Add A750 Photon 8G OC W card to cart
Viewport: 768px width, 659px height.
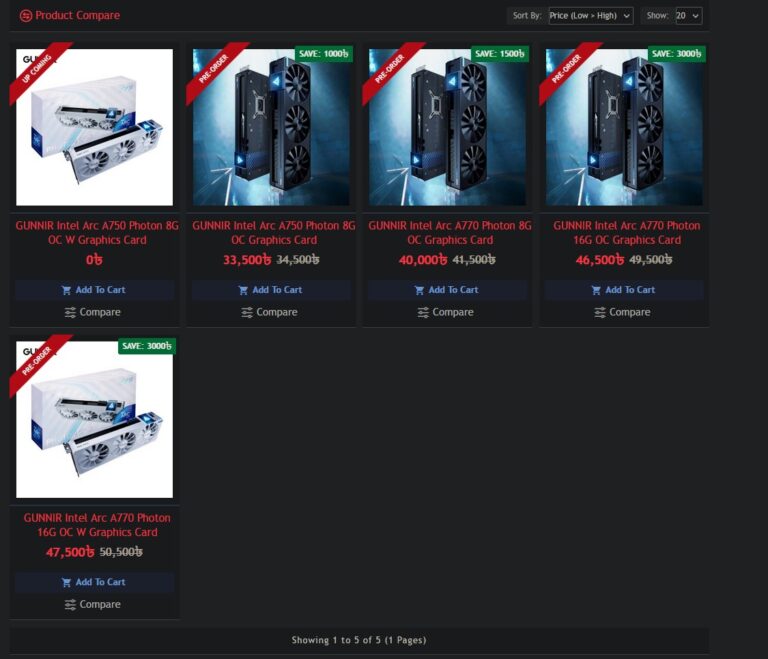tap(94, 290)
